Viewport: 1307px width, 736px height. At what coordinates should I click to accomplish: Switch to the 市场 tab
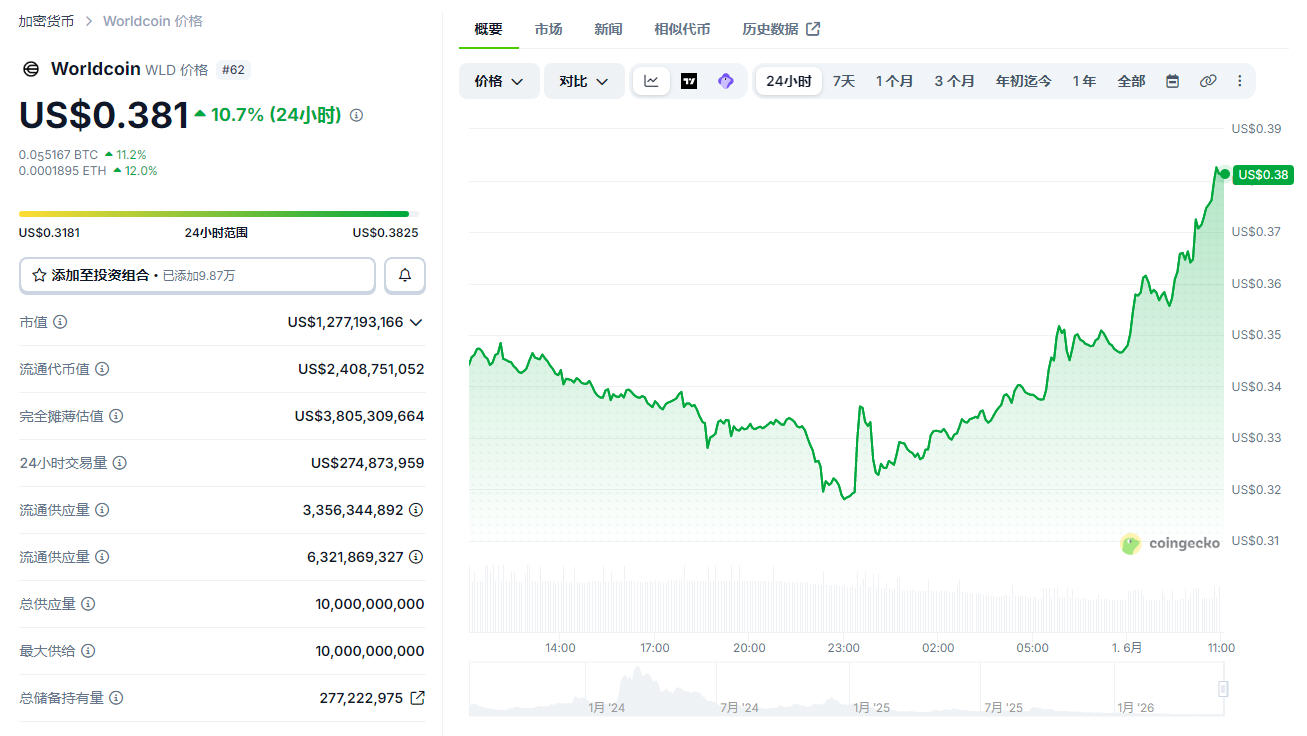548,29
